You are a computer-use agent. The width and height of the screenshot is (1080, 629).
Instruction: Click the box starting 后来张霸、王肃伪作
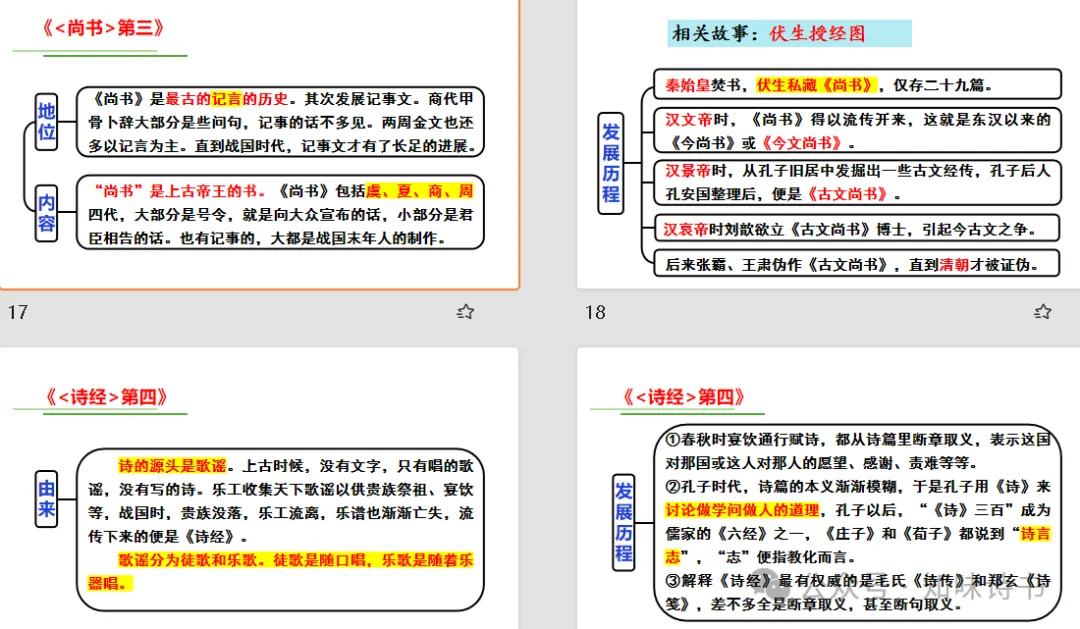pos(856,264)
